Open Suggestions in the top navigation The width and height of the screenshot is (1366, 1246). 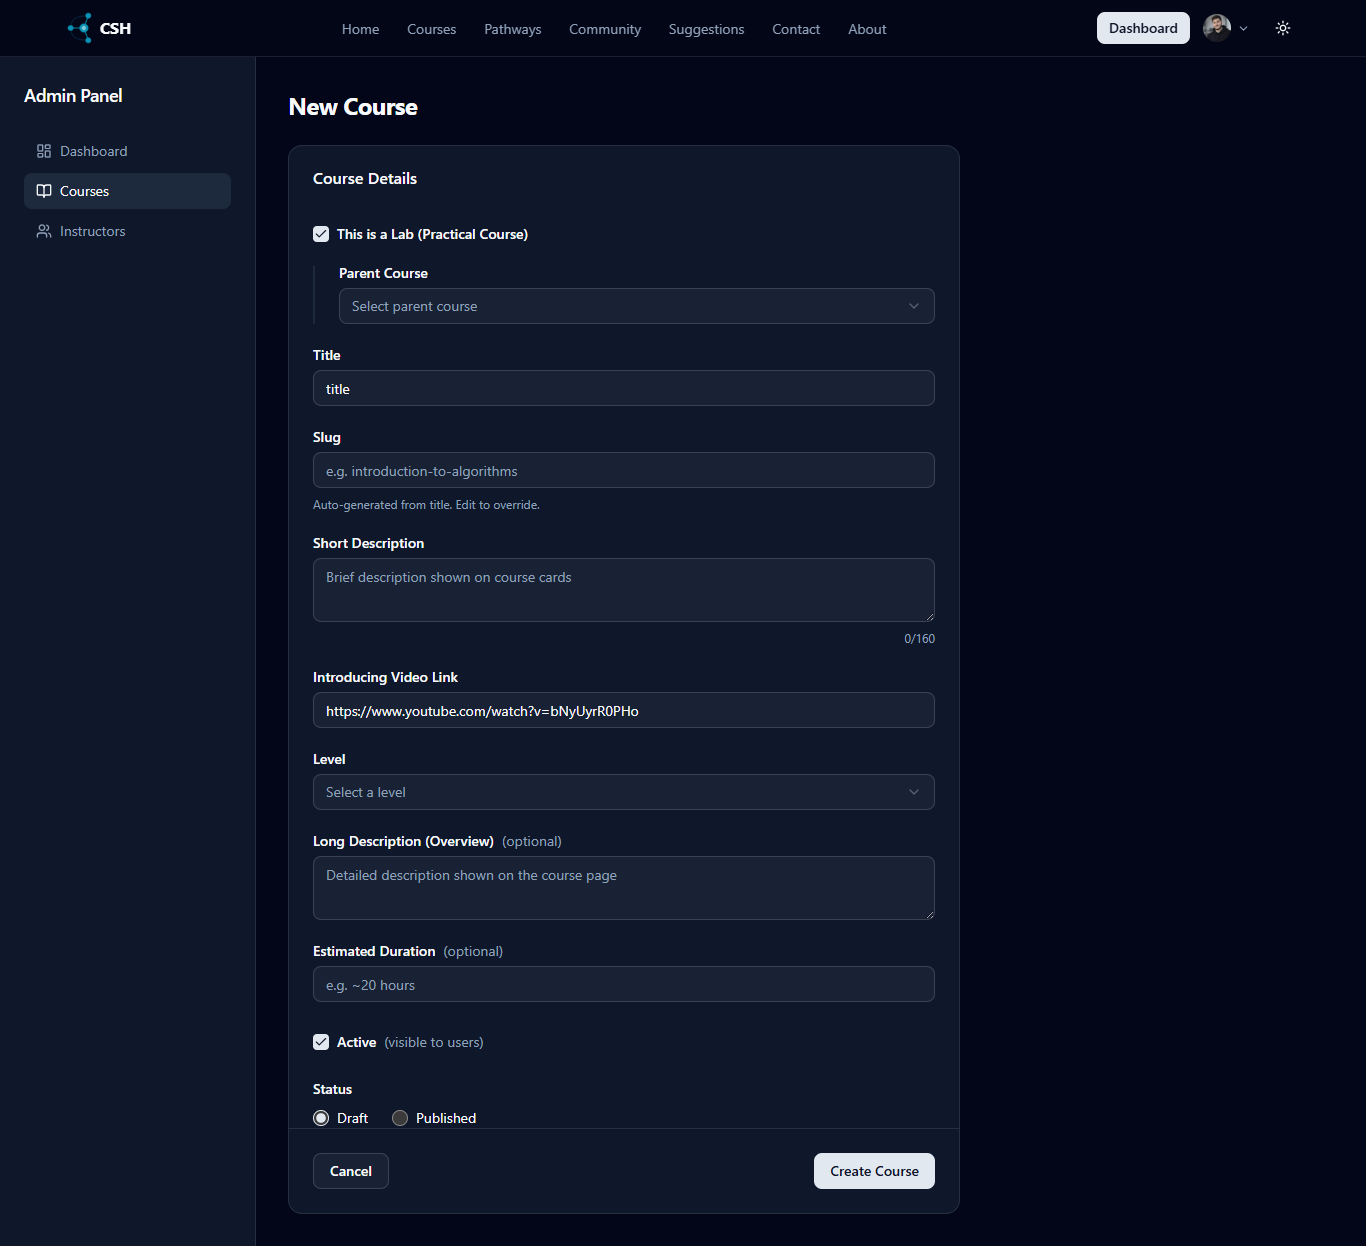coord(706,29)
